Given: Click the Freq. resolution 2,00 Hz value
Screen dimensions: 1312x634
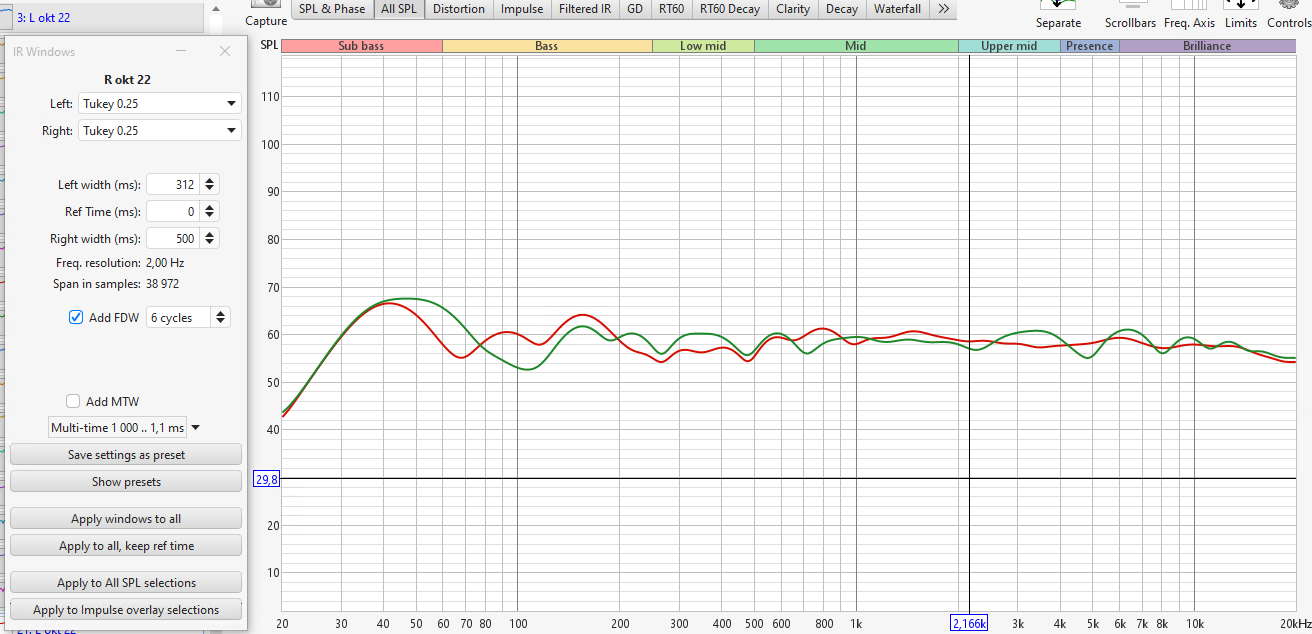Looking at the screenshot, I should click(x=165, y=263).
